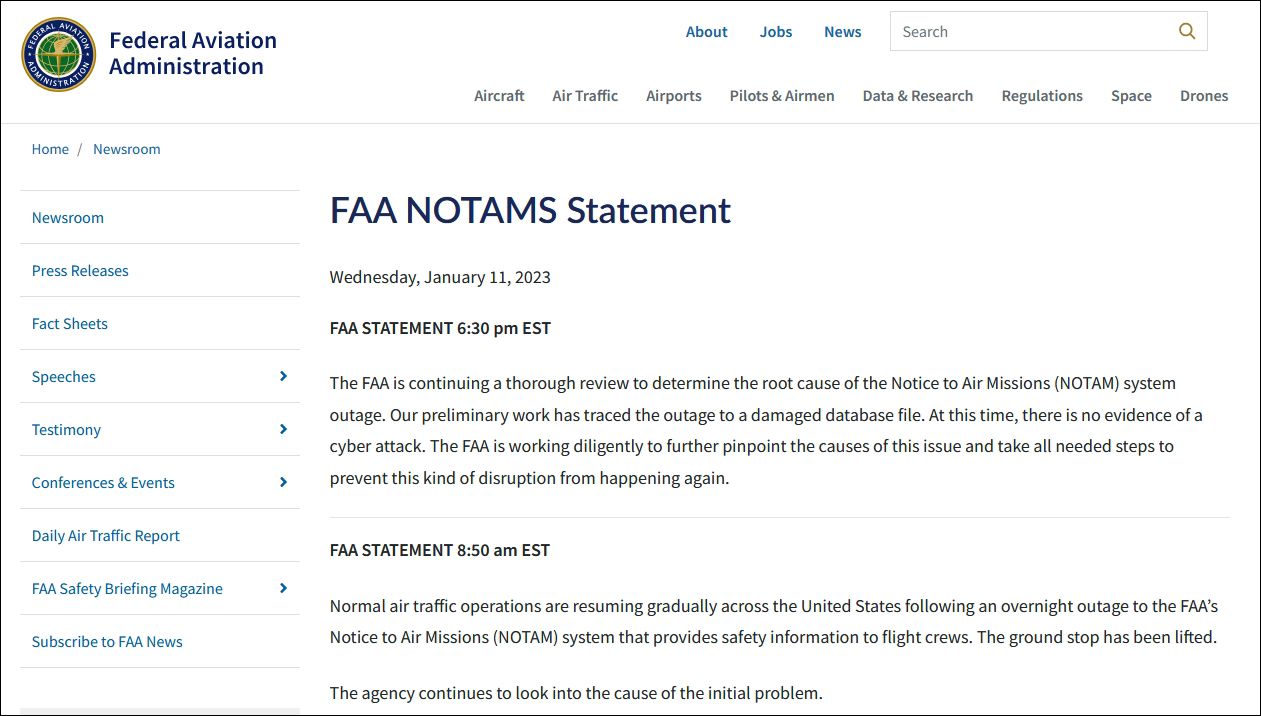The width and height of the screenshot is (1261, 716).
Task: Go to Fact Sheets page
Action: click(70, 323)
